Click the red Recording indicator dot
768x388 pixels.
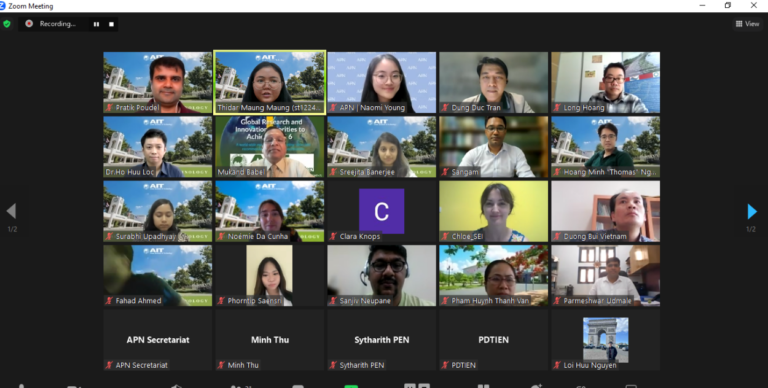point(29,24)
